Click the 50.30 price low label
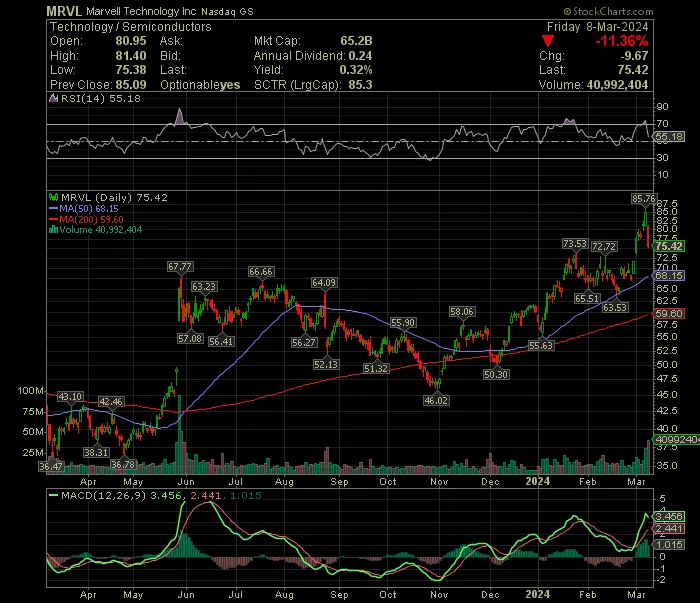 [x=496, y=374]
